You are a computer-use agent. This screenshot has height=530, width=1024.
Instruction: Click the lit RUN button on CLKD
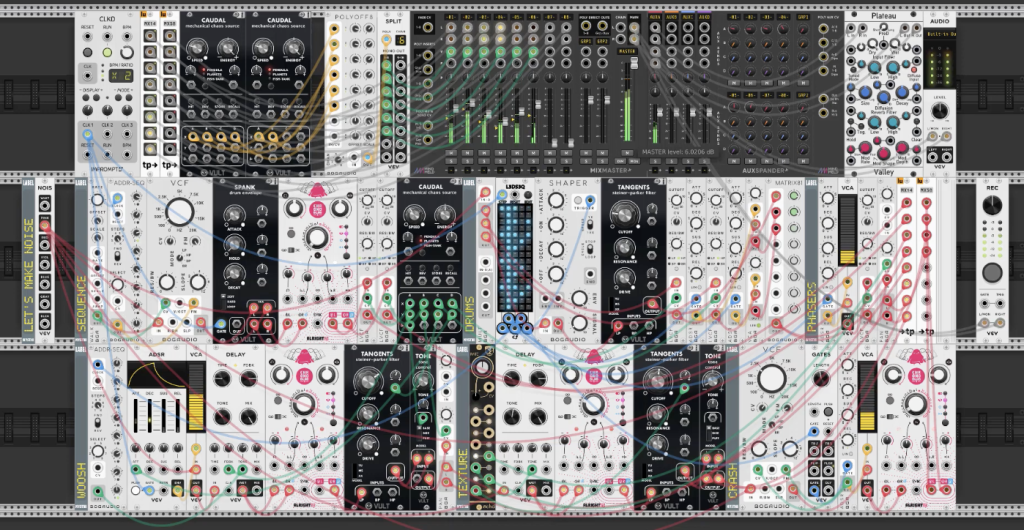(x=106, y=52)
